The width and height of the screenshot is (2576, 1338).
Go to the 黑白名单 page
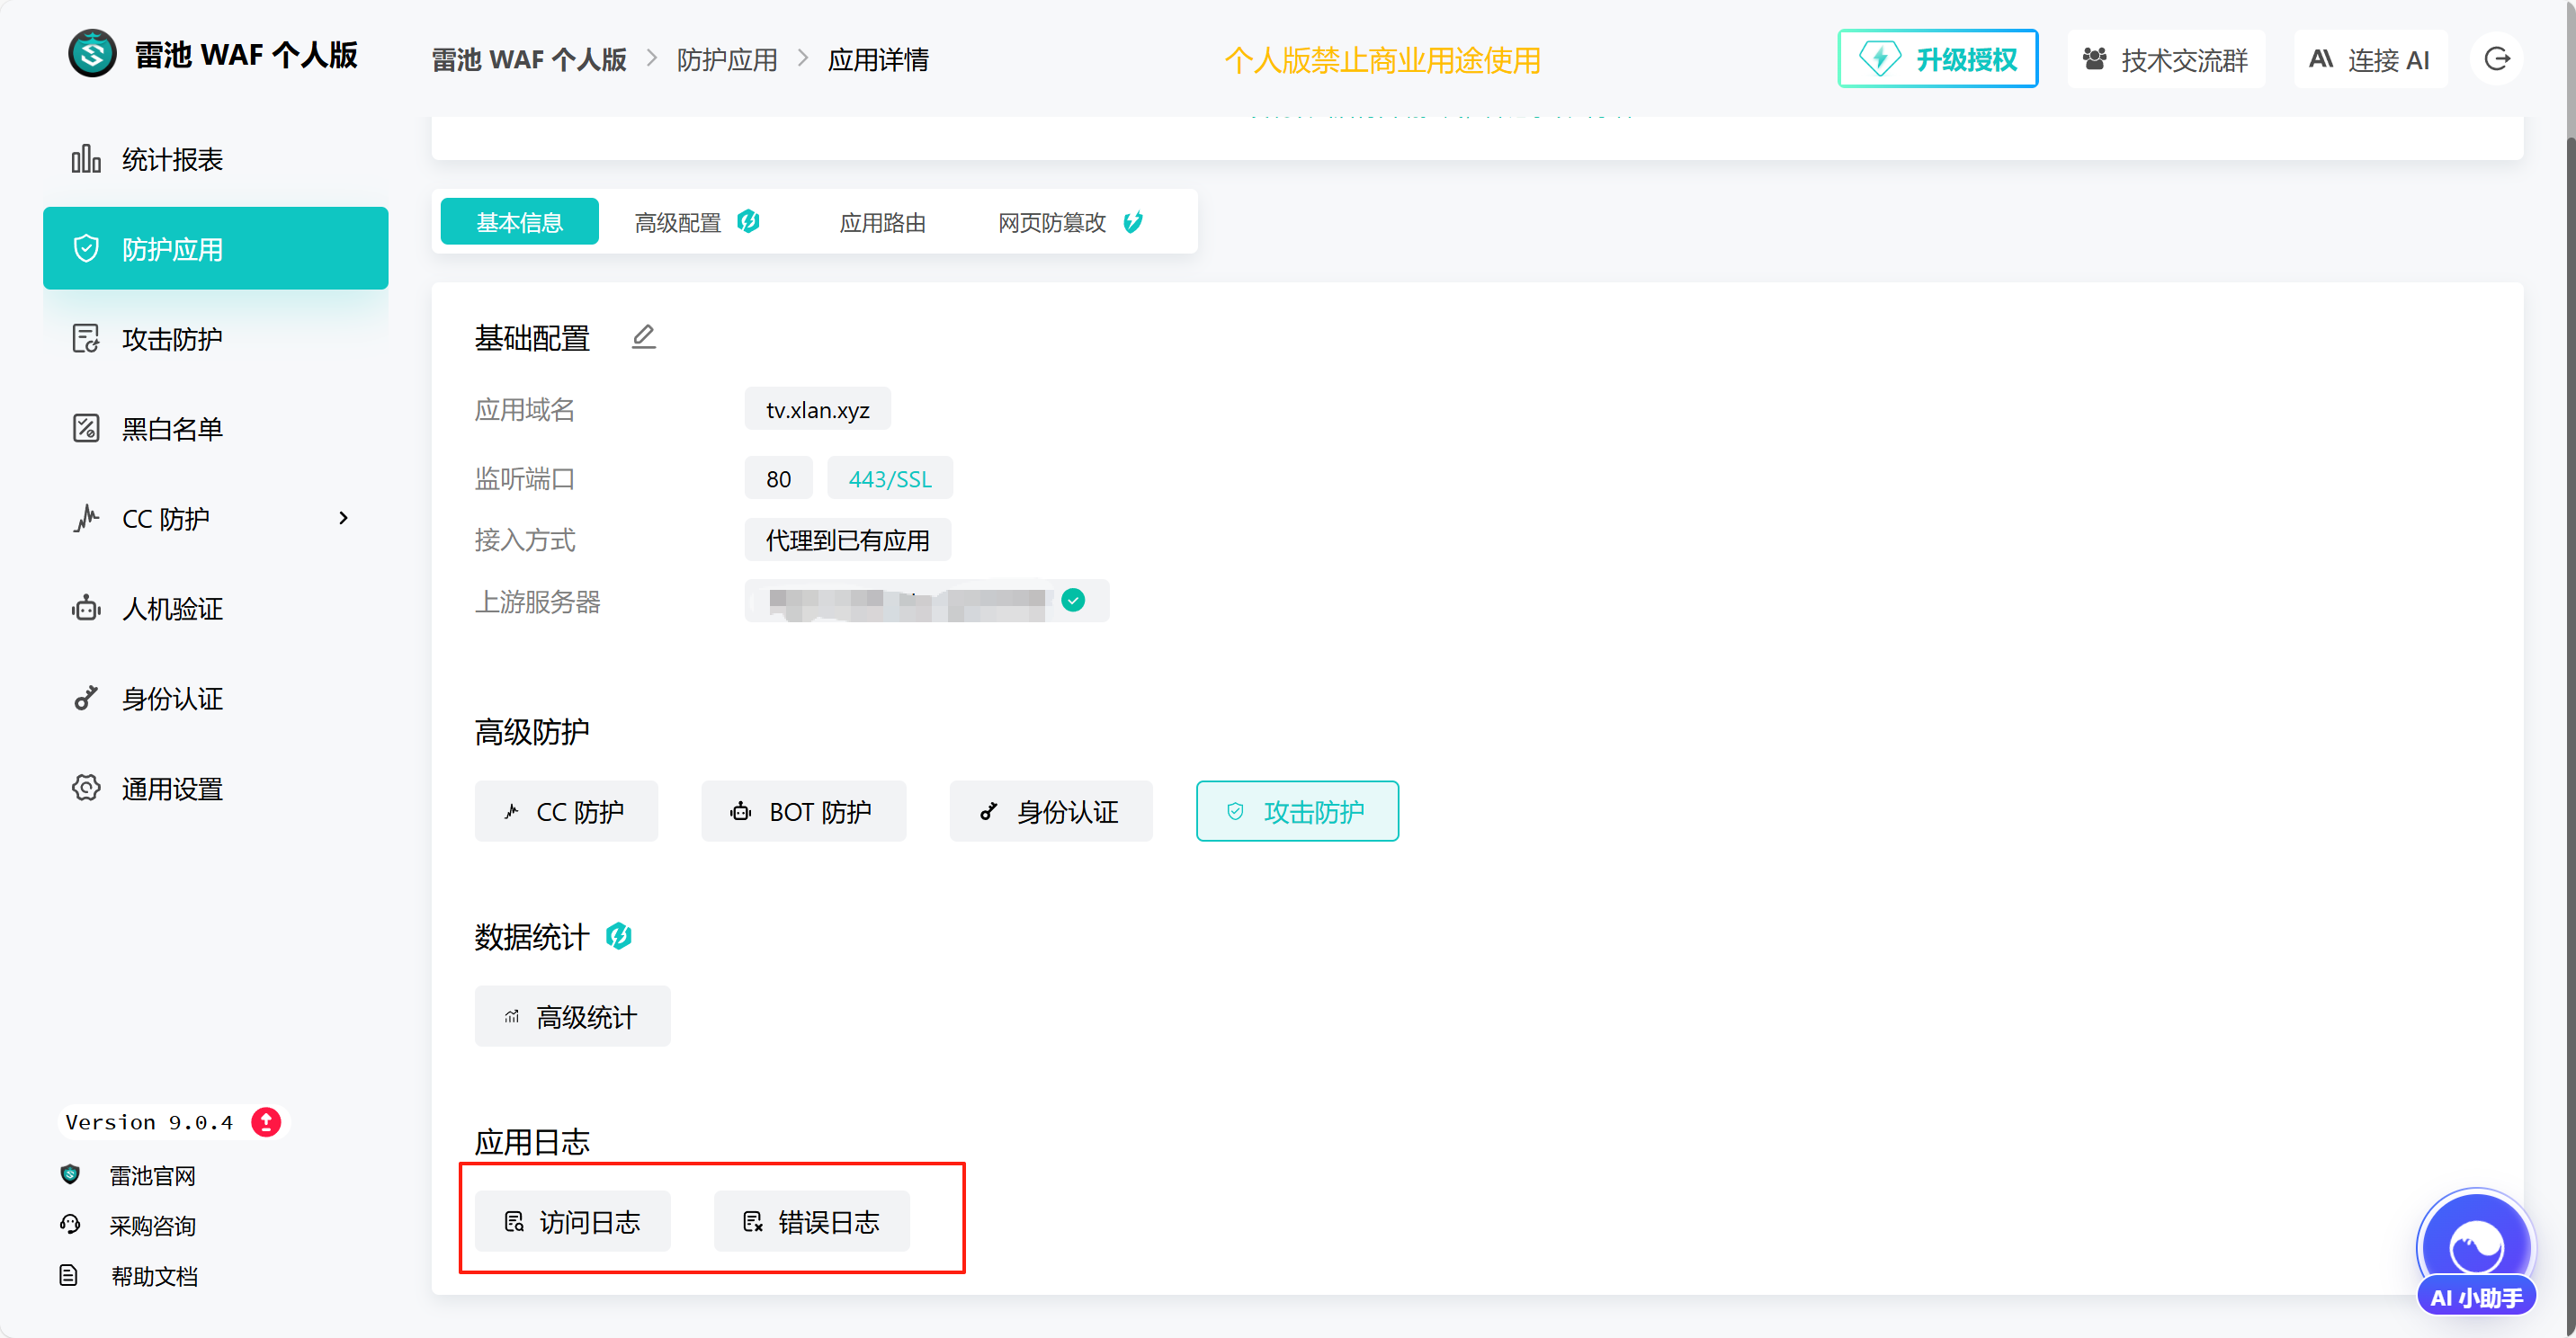(215, 429)
